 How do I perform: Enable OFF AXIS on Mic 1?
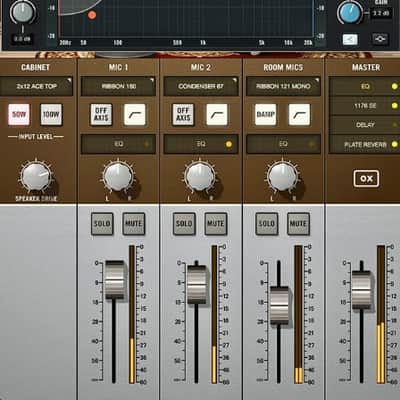[x=101, y=114]
